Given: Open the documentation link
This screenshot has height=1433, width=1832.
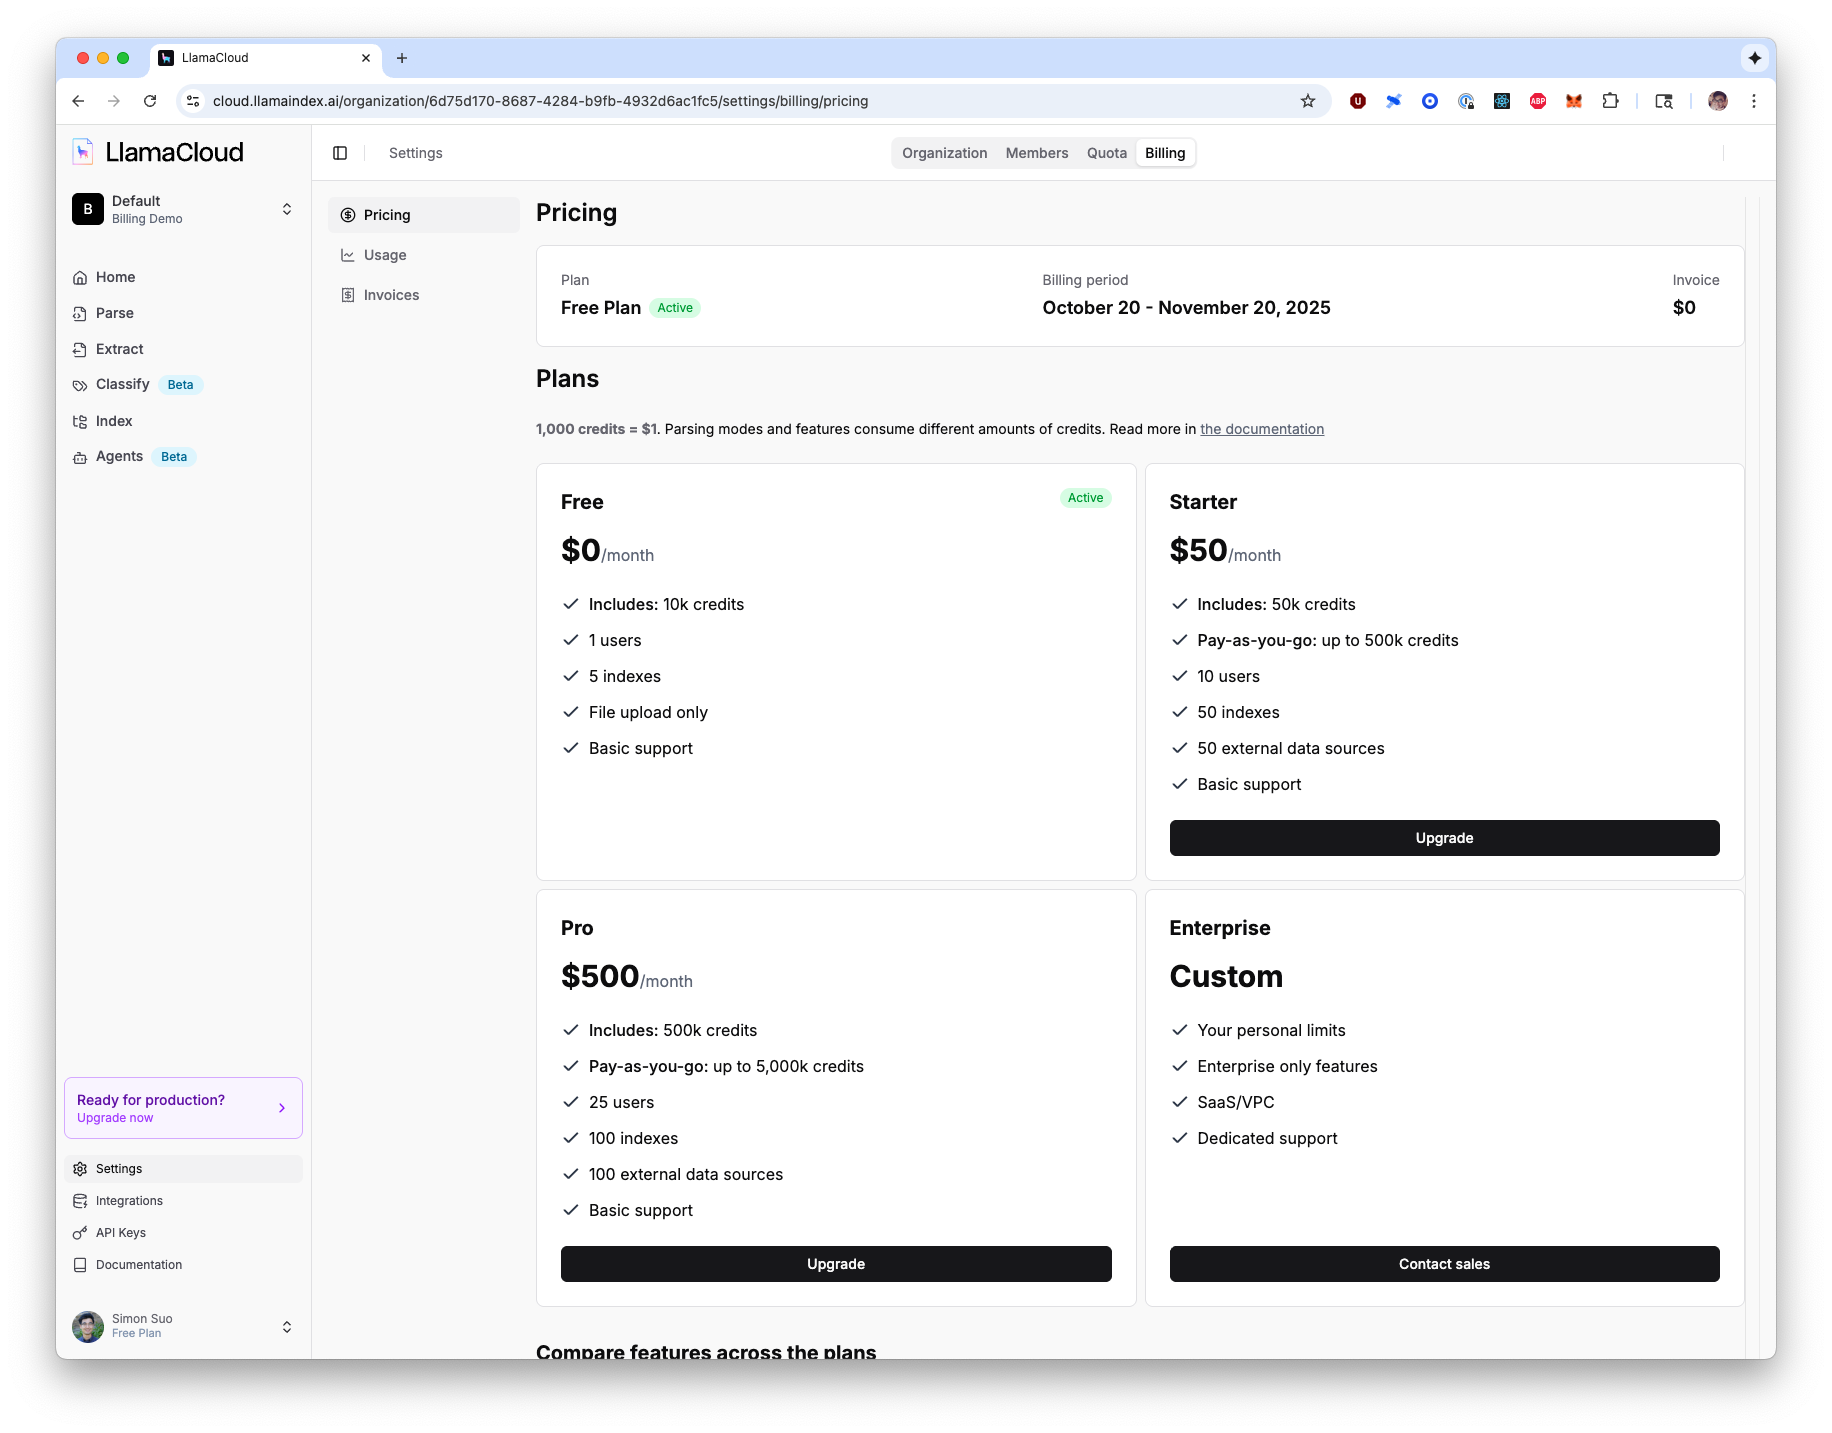Looking at the screenshot, I should pos(1261,429).
